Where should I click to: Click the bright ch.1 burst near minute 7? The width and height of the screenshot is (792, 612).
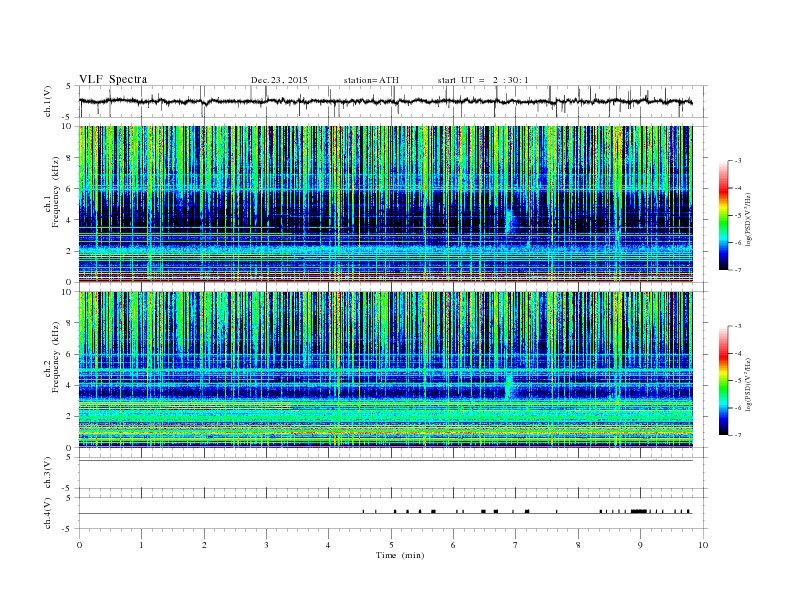tap(509, 220)
